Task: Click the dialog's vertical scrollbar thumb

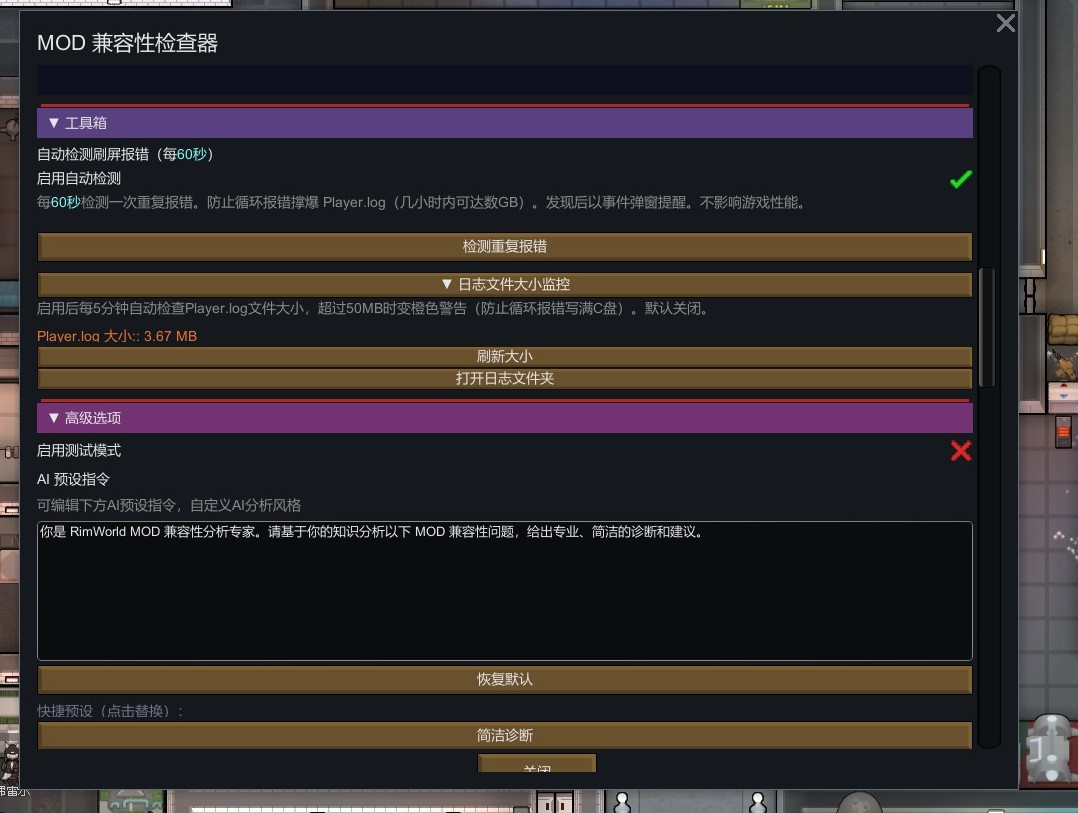Action: (987, 328)
